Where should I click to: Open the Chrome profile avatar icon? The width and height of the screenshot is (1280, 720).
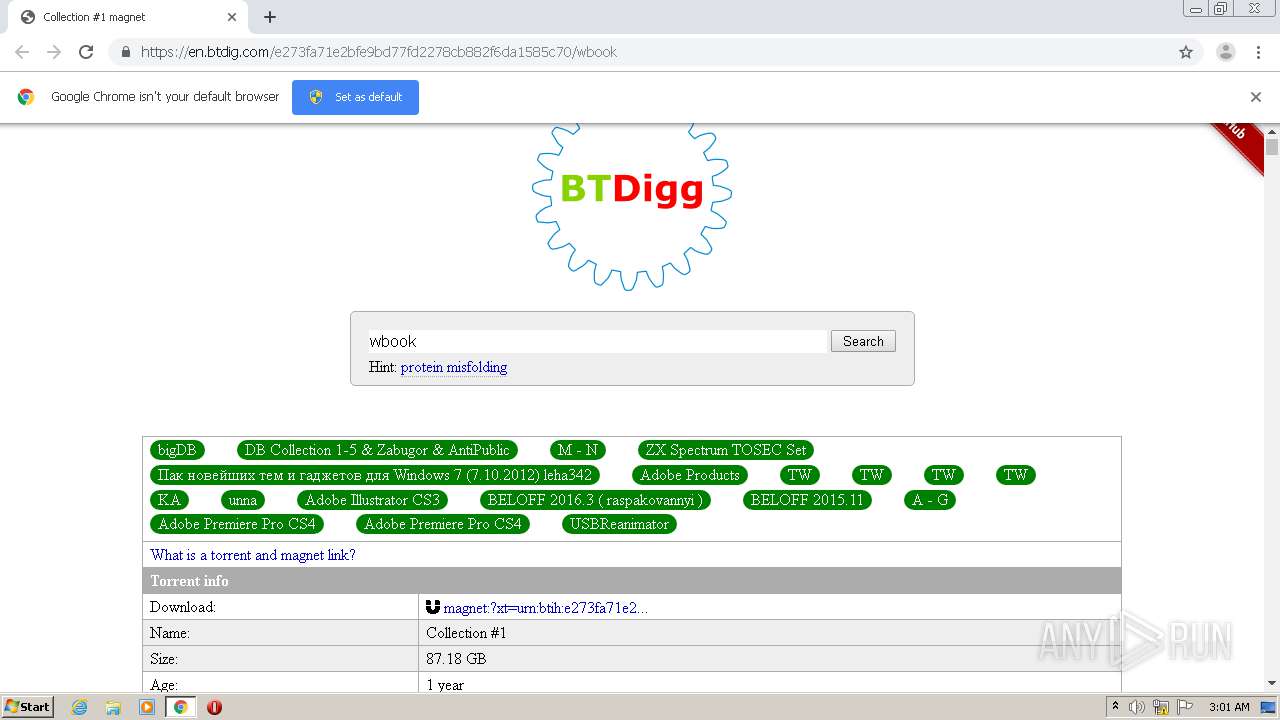pyautogui.click(x=1226, y=52)
